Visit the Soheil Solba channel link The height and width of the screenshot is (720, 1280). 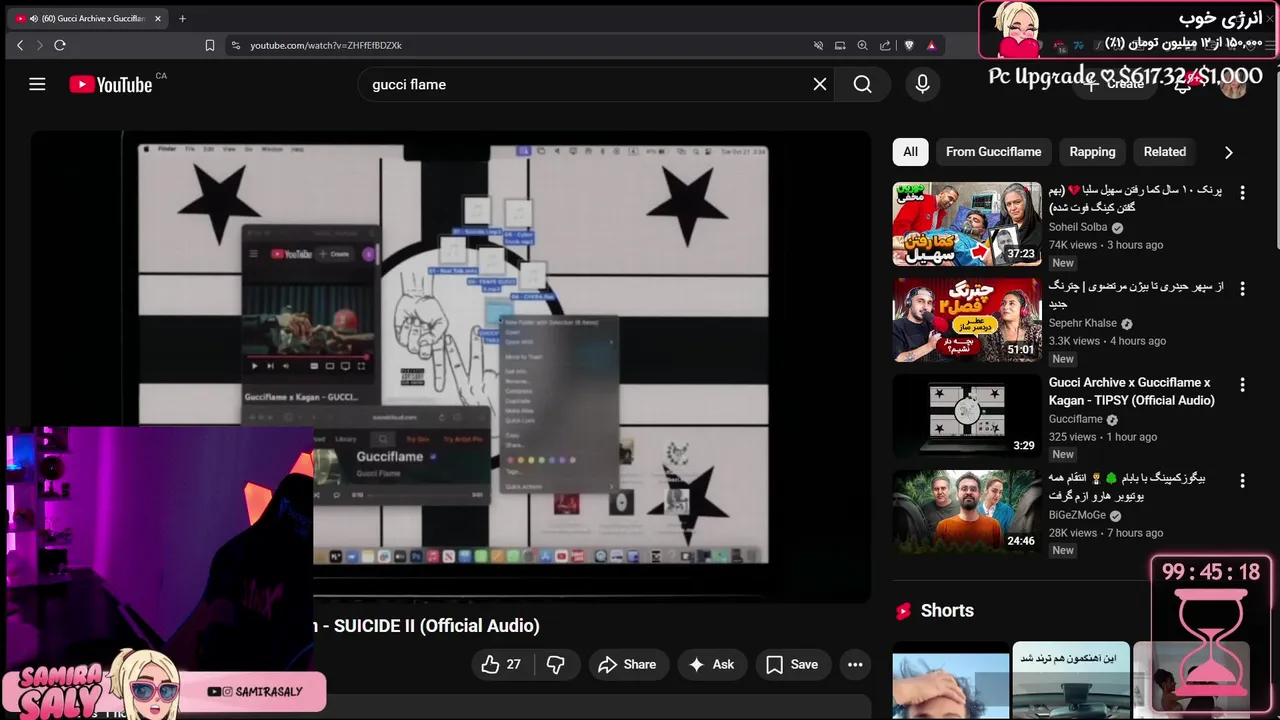(x=1078, y=227)
